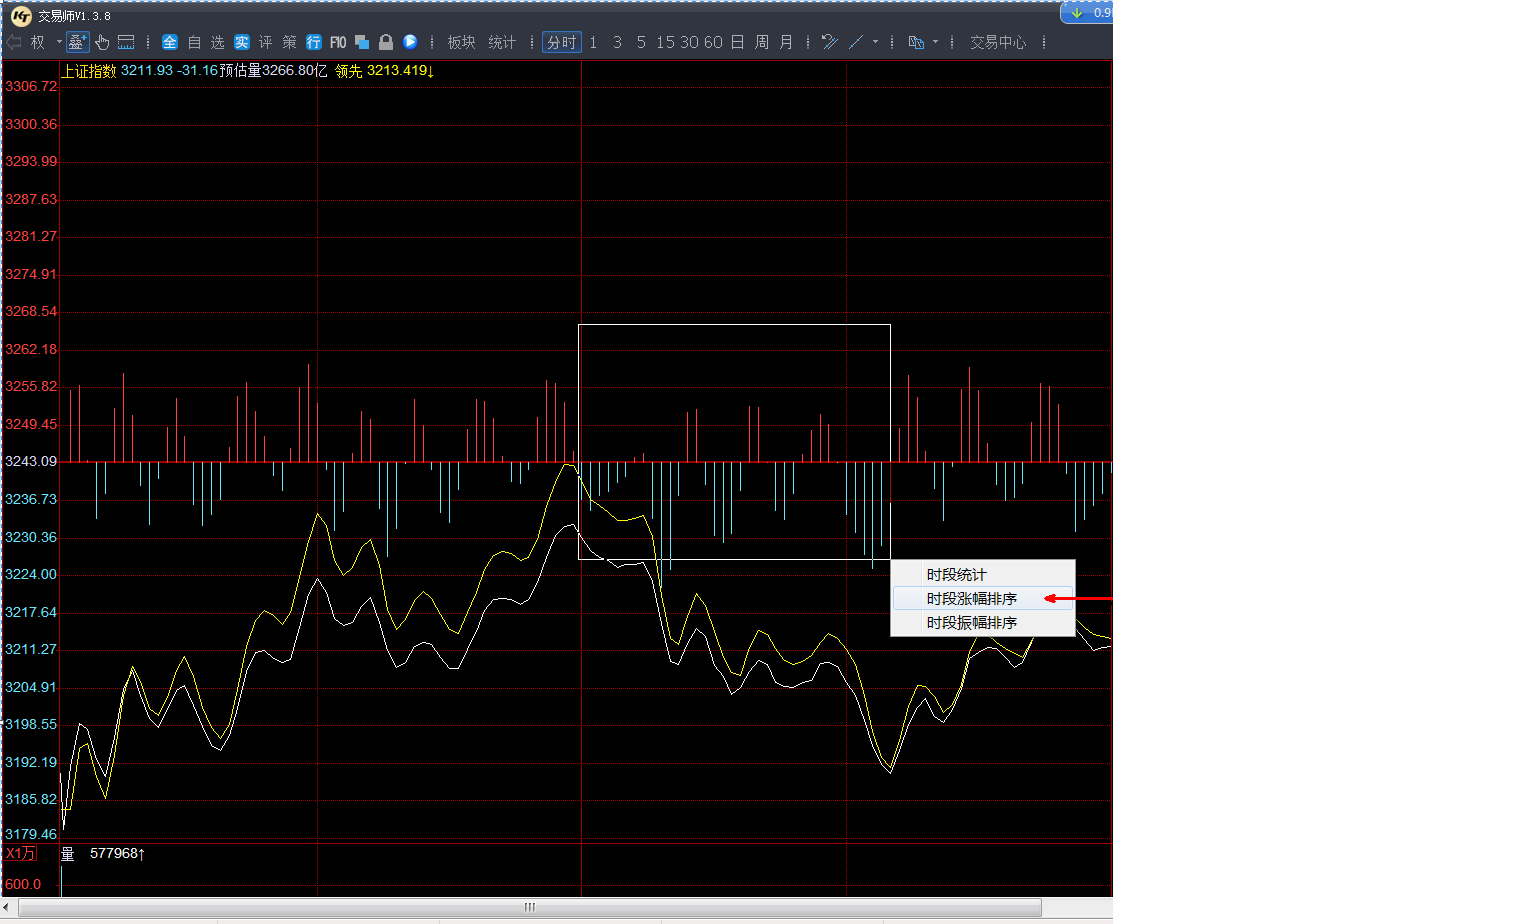1536x924 pixels.
Task: Click the ruler measurement icon
Action: (126, 42)
